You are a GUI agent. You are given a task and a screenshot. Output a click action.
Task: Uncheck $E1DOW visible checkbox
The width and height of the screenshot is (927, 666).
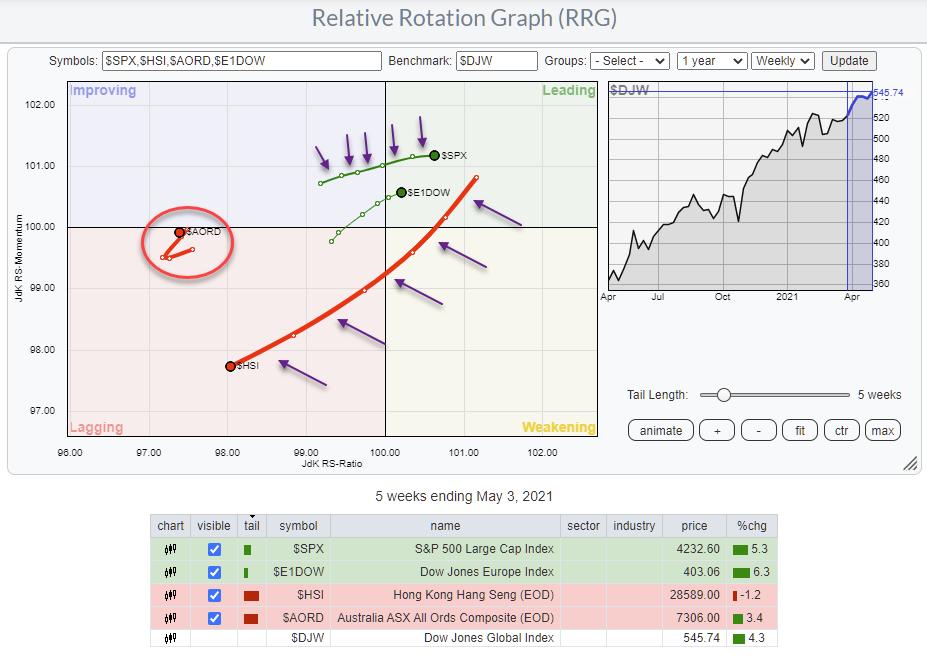tap(214, 573)
